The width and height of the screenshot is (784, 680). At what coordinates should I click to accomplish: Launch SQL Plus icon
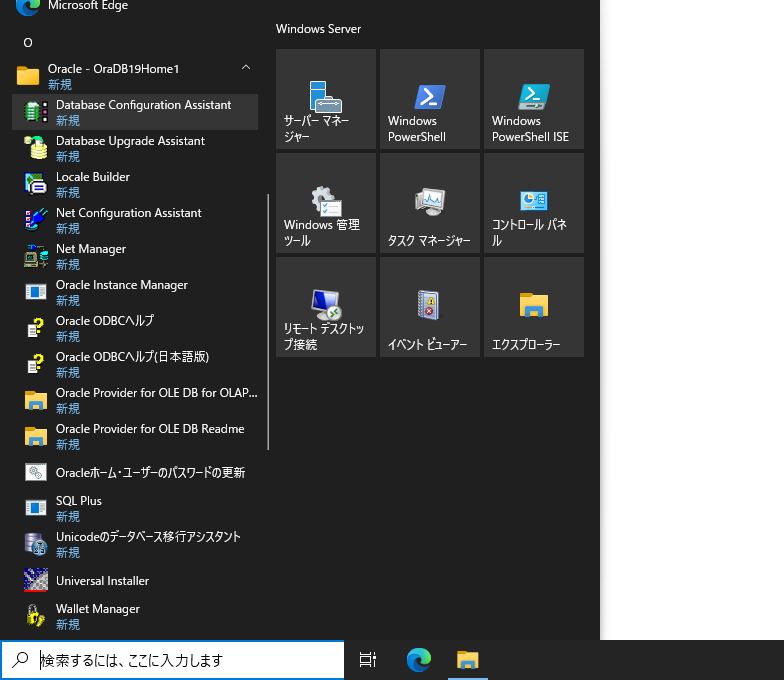click(x=36, y=508)
